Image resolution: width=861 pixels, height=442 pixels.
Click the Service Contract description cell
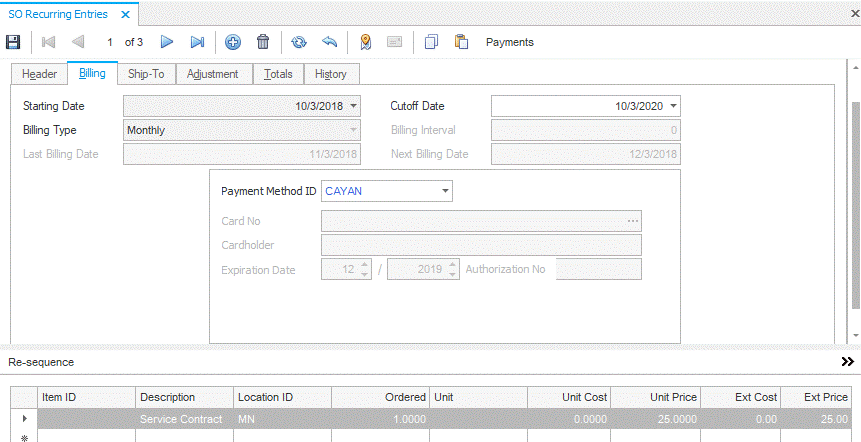click(x=184, y=419)
